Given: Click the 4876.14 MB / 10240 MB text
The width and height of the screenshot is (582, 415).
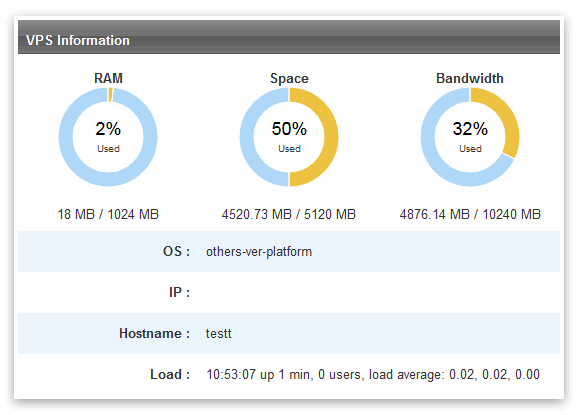Looking at the screenshot, I should [470, 214].
